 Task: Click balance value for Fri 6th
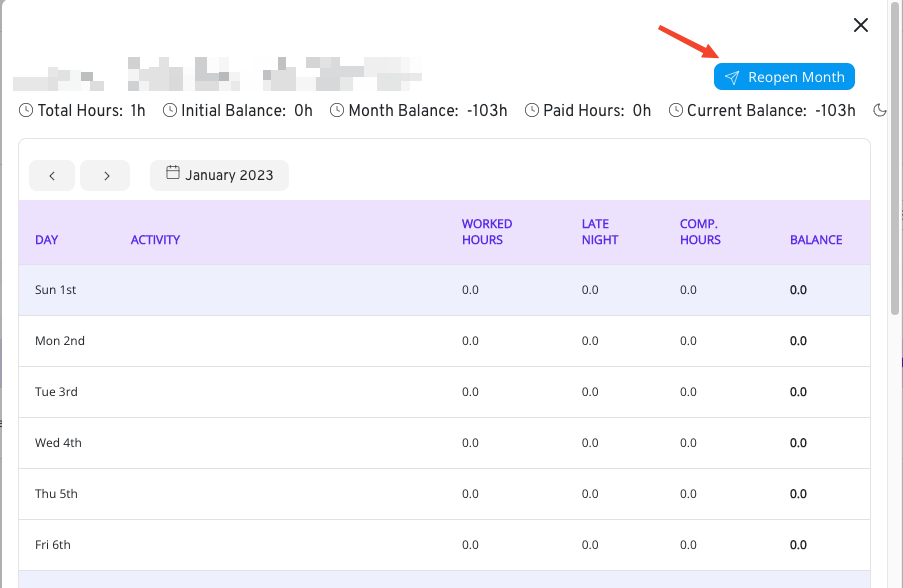(799, 545)
